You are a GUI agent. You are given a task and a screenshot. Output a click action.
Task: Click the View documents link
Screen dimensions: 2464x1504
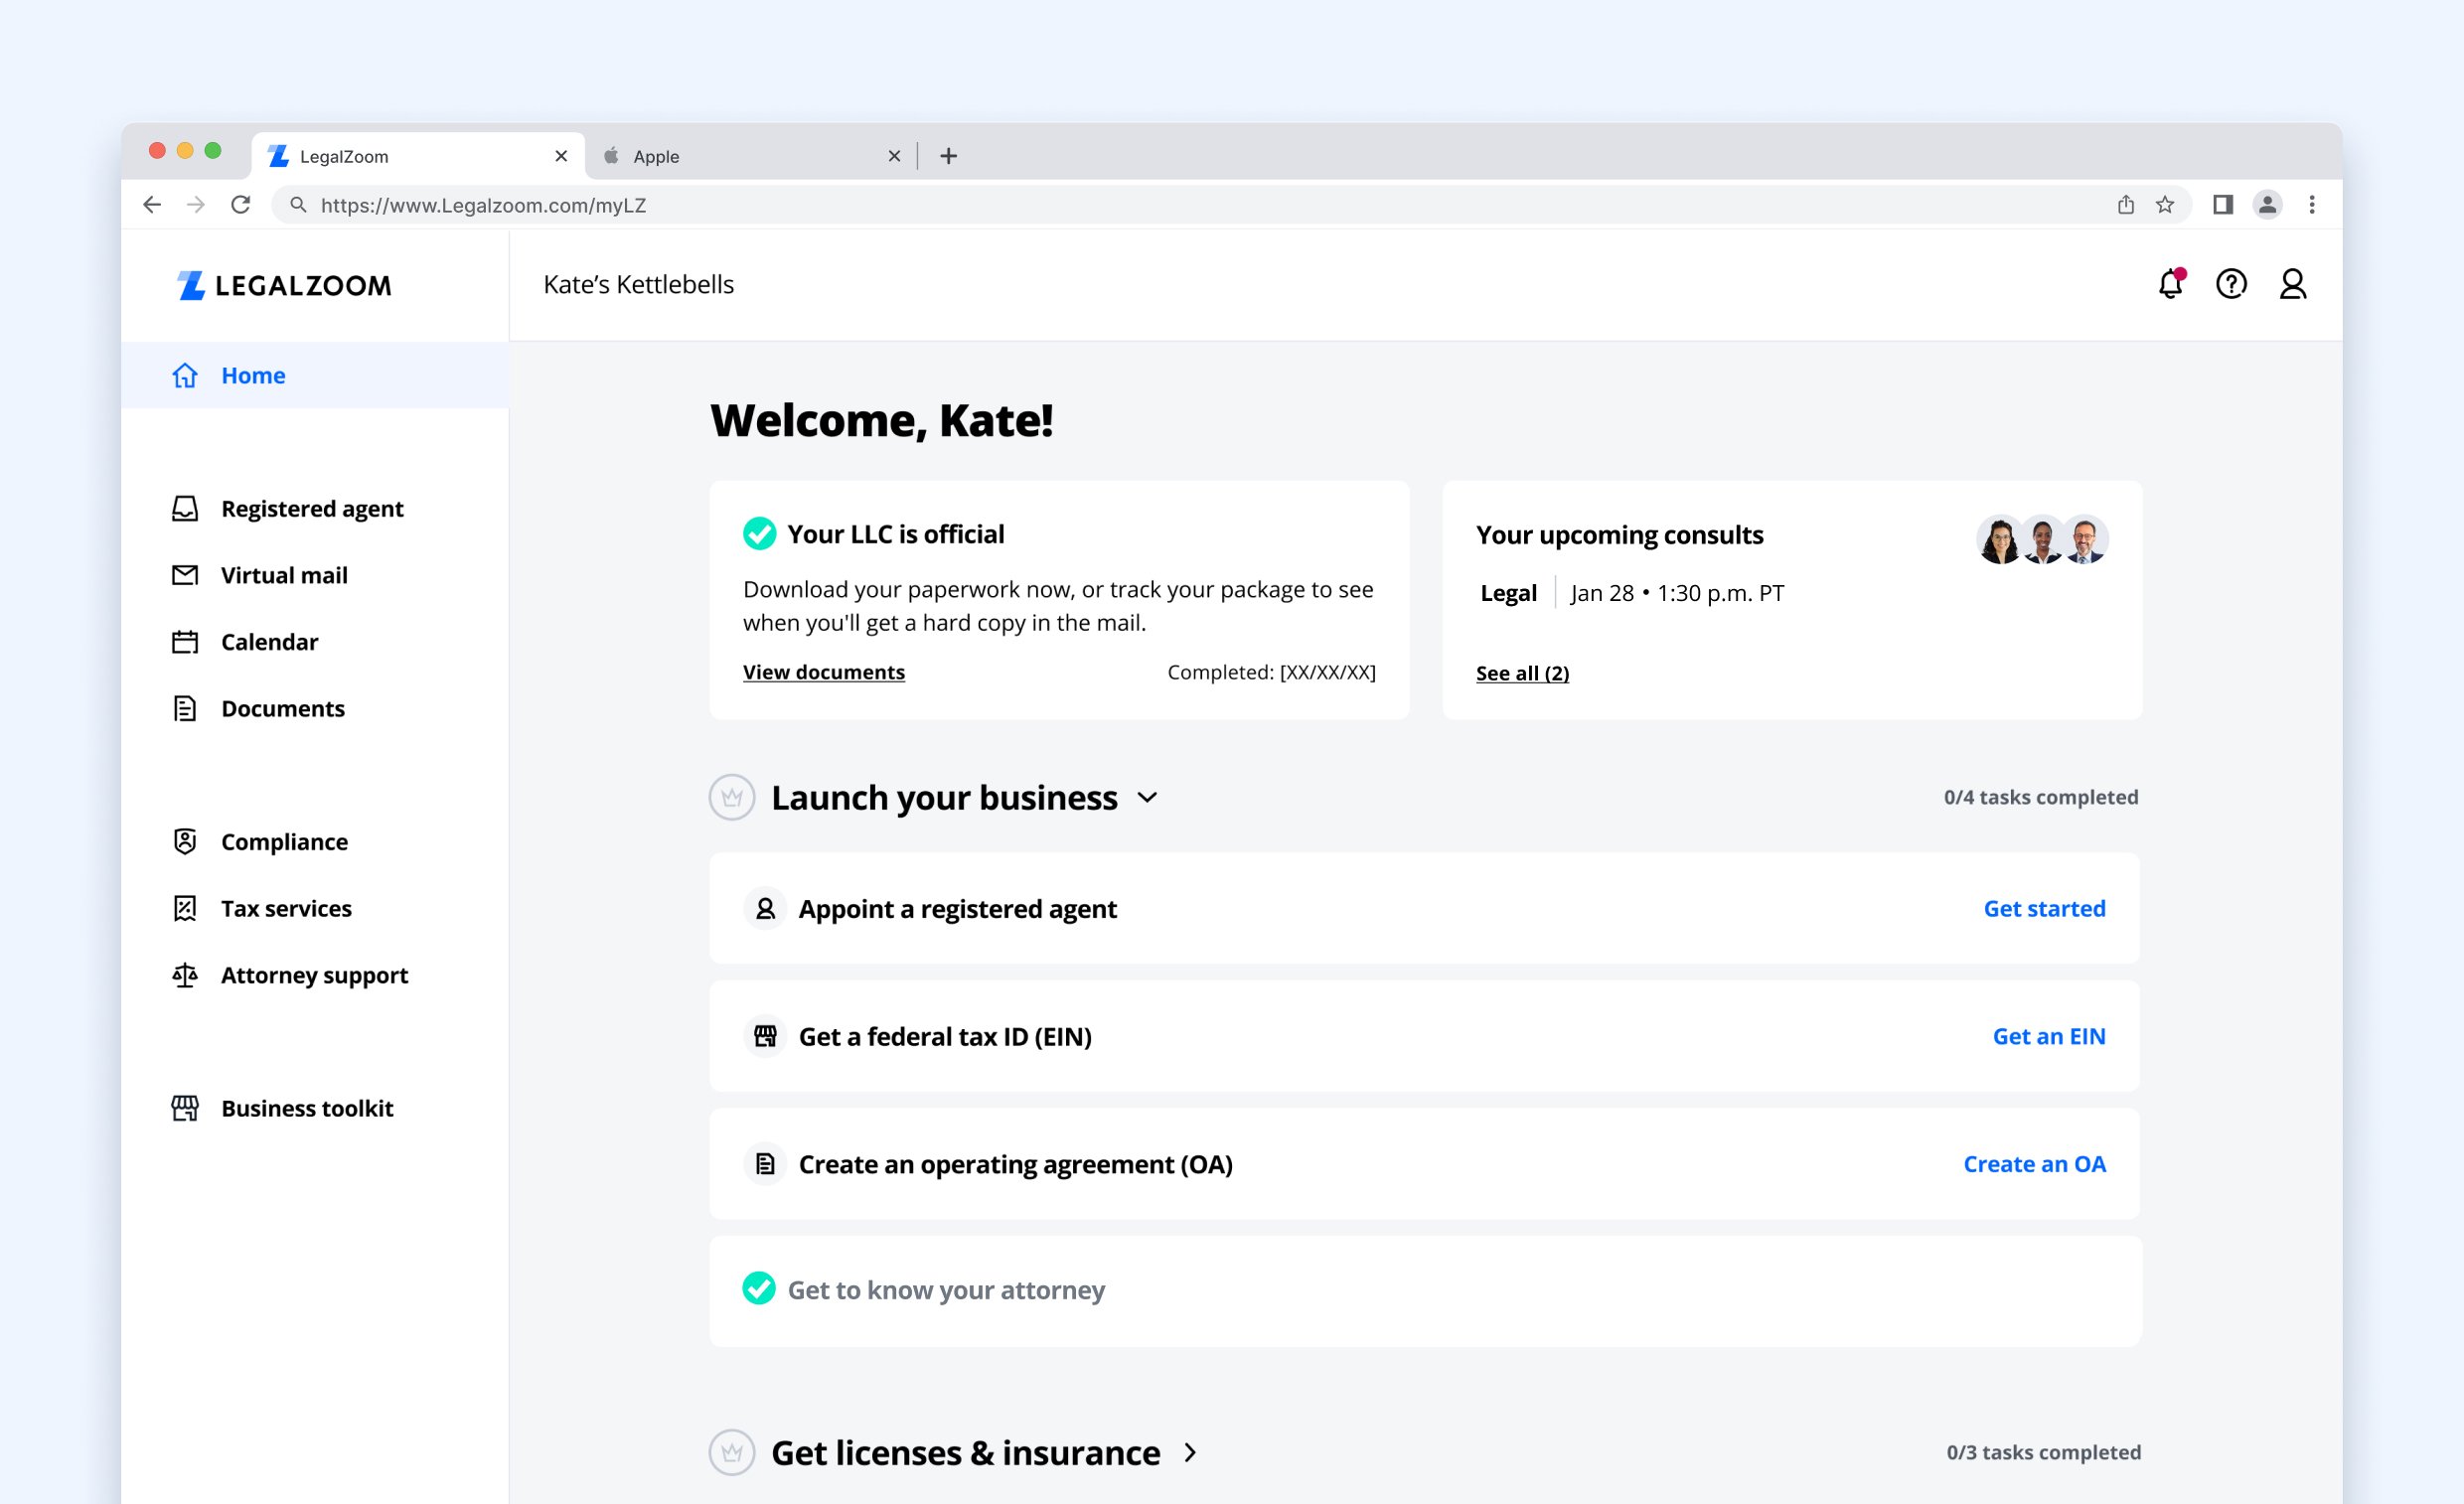click(823, 672)
